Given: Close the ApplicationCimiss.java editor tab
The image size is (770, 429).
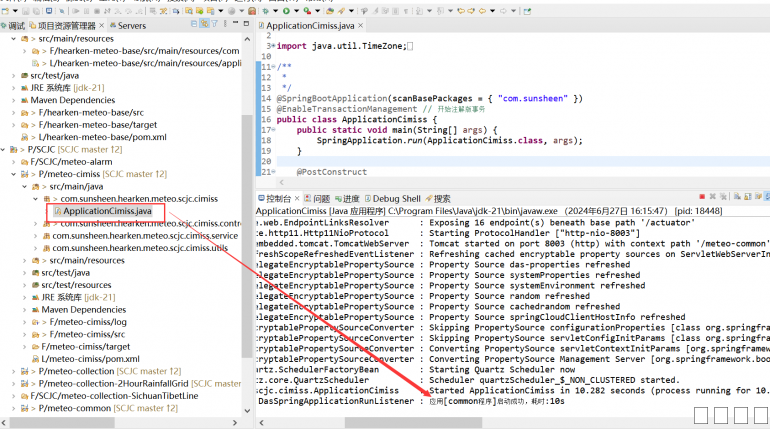Looking at the screenshot, I should click(x=359, y=25).
